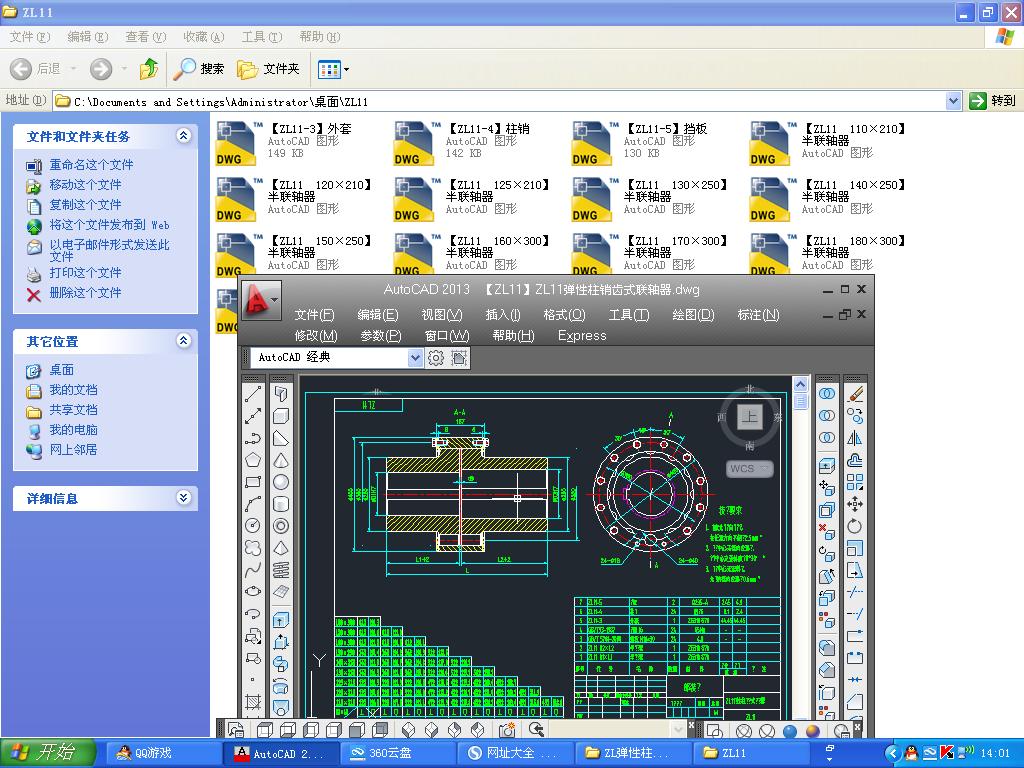Screen dimensions: 1024x768
Task: Click 重命名这个文件 rename link
Action: [x=91, y=165]
